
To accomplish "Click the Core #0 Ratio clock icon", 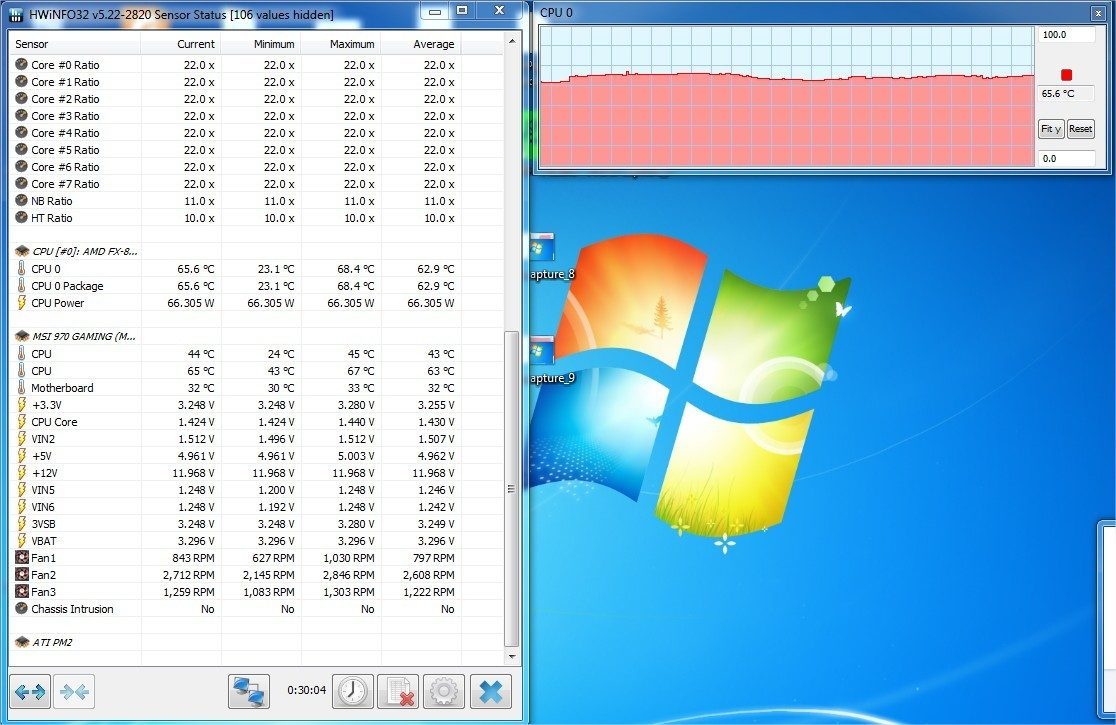I will point(21,65).
